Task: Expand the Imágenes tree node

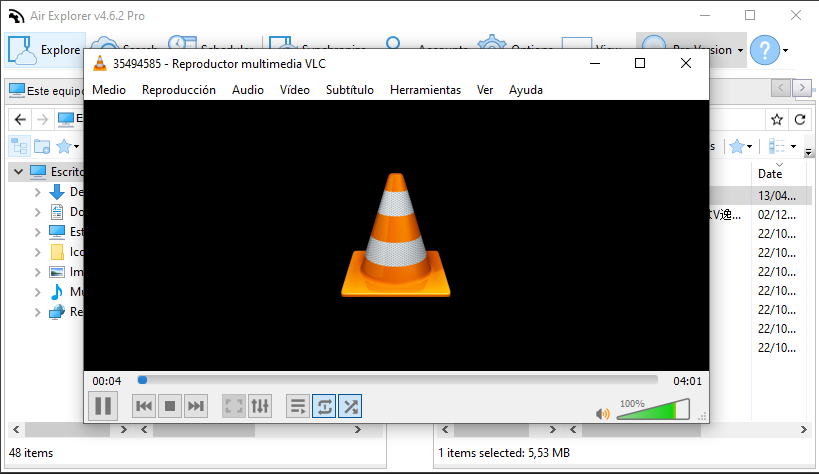Action: (x=37, y=272)
